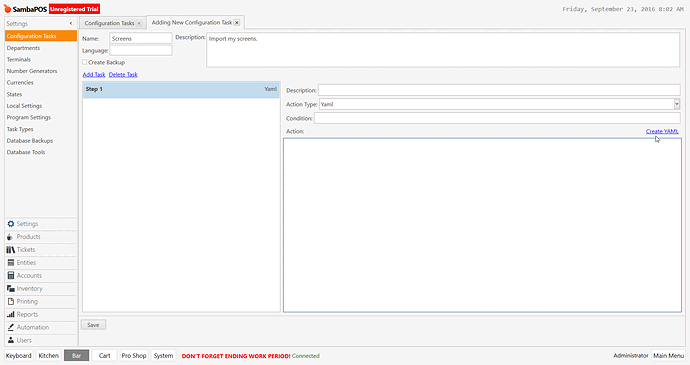Switch to the System department
The width and height of the screenshot is (690, 365).
point(163,356)
